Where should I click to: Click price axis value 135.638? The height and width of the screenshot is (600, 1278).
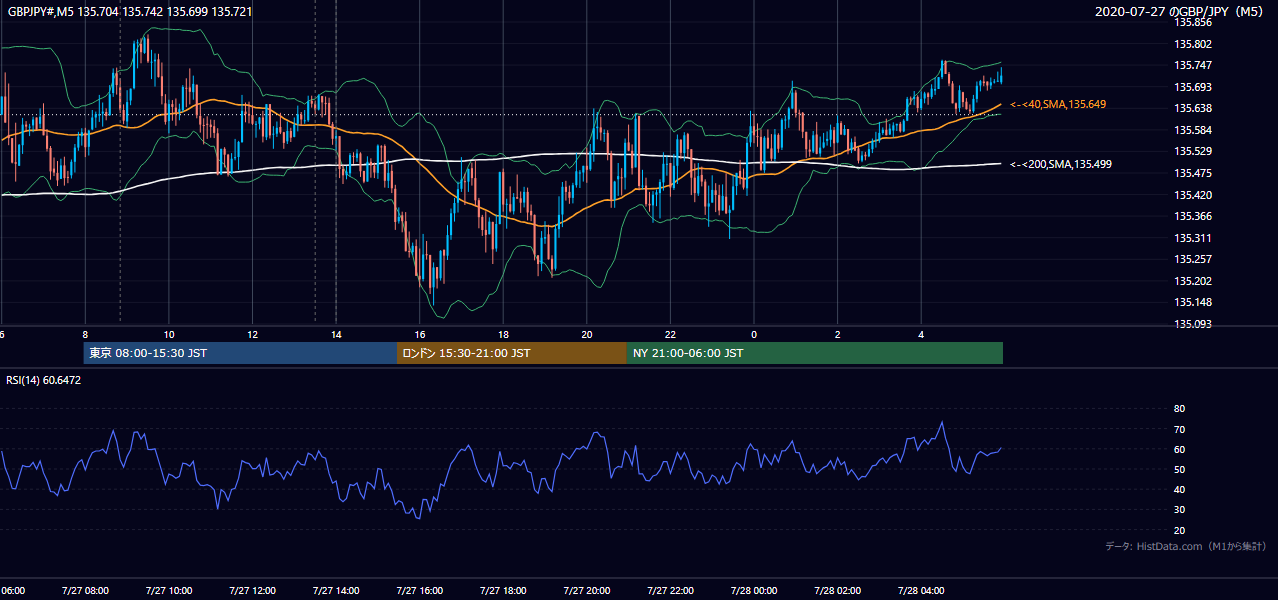tap(1193, 108)
